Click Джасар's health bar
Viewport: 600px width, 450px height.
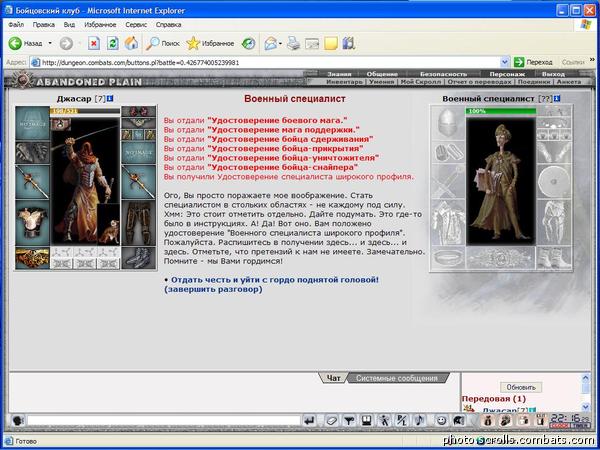tap(85, 111)
